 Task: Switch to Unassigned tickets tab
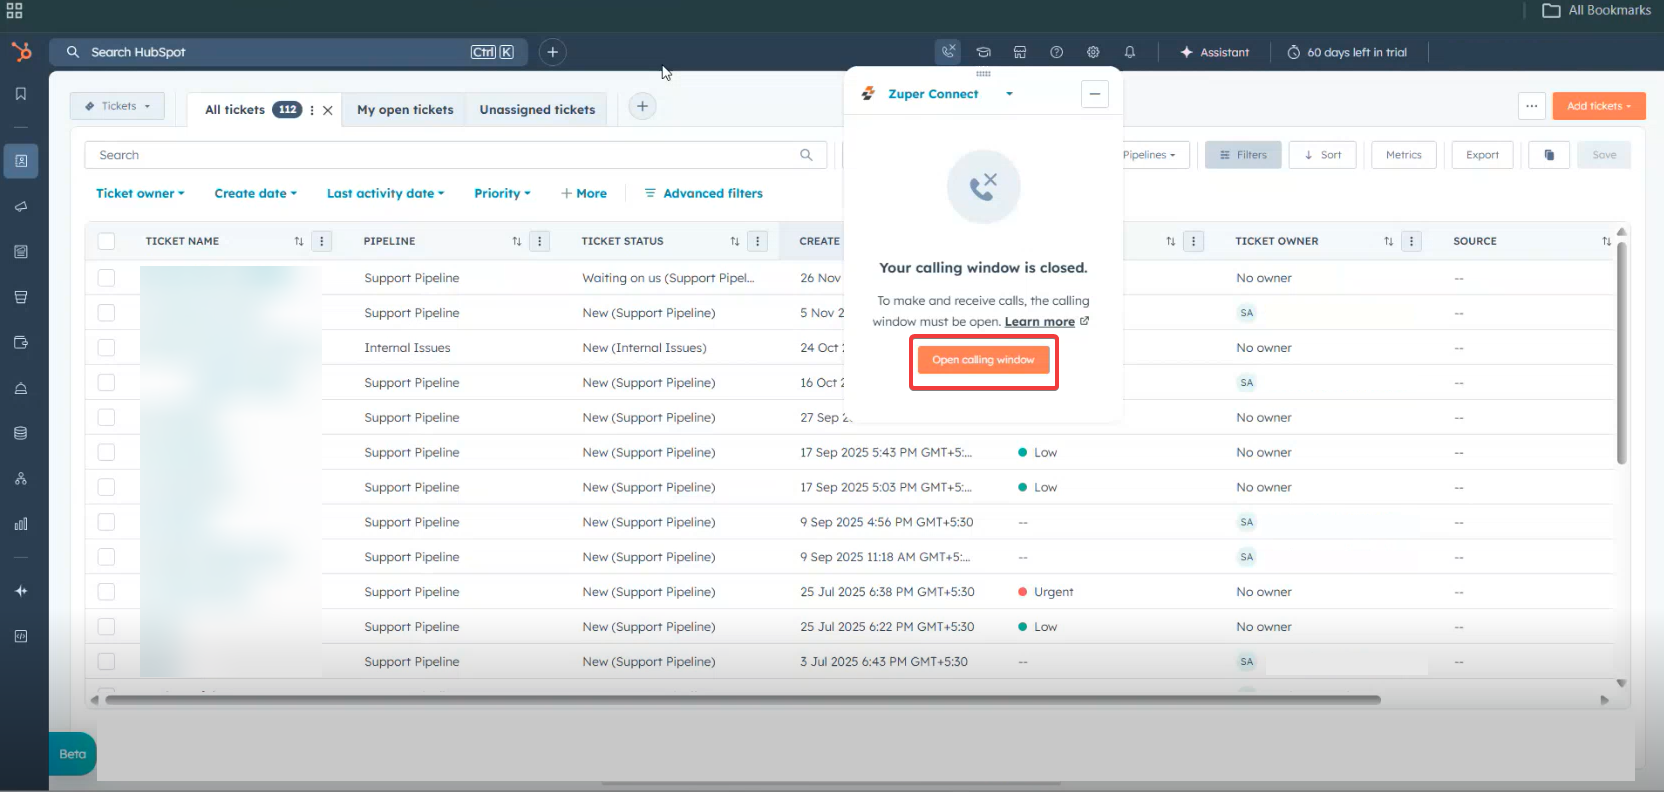tap(537, 110)
